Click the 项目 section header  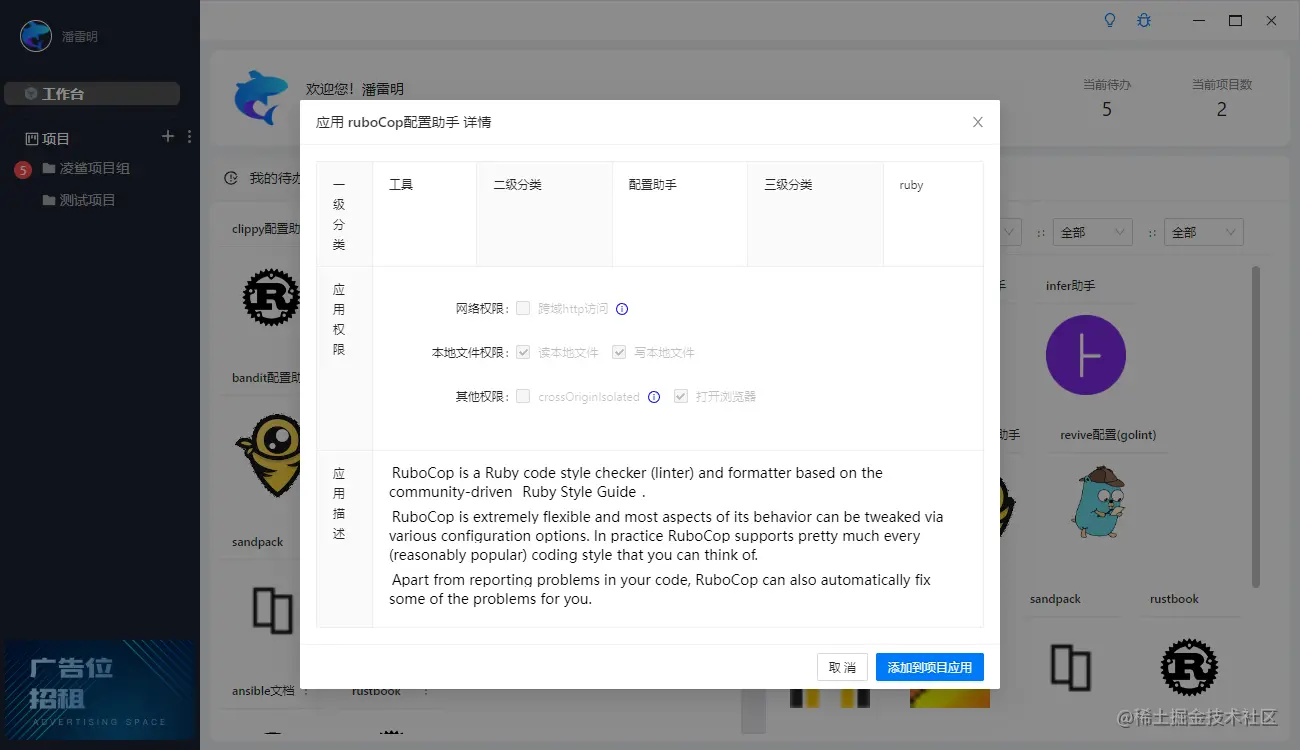[x=47, y=138]
